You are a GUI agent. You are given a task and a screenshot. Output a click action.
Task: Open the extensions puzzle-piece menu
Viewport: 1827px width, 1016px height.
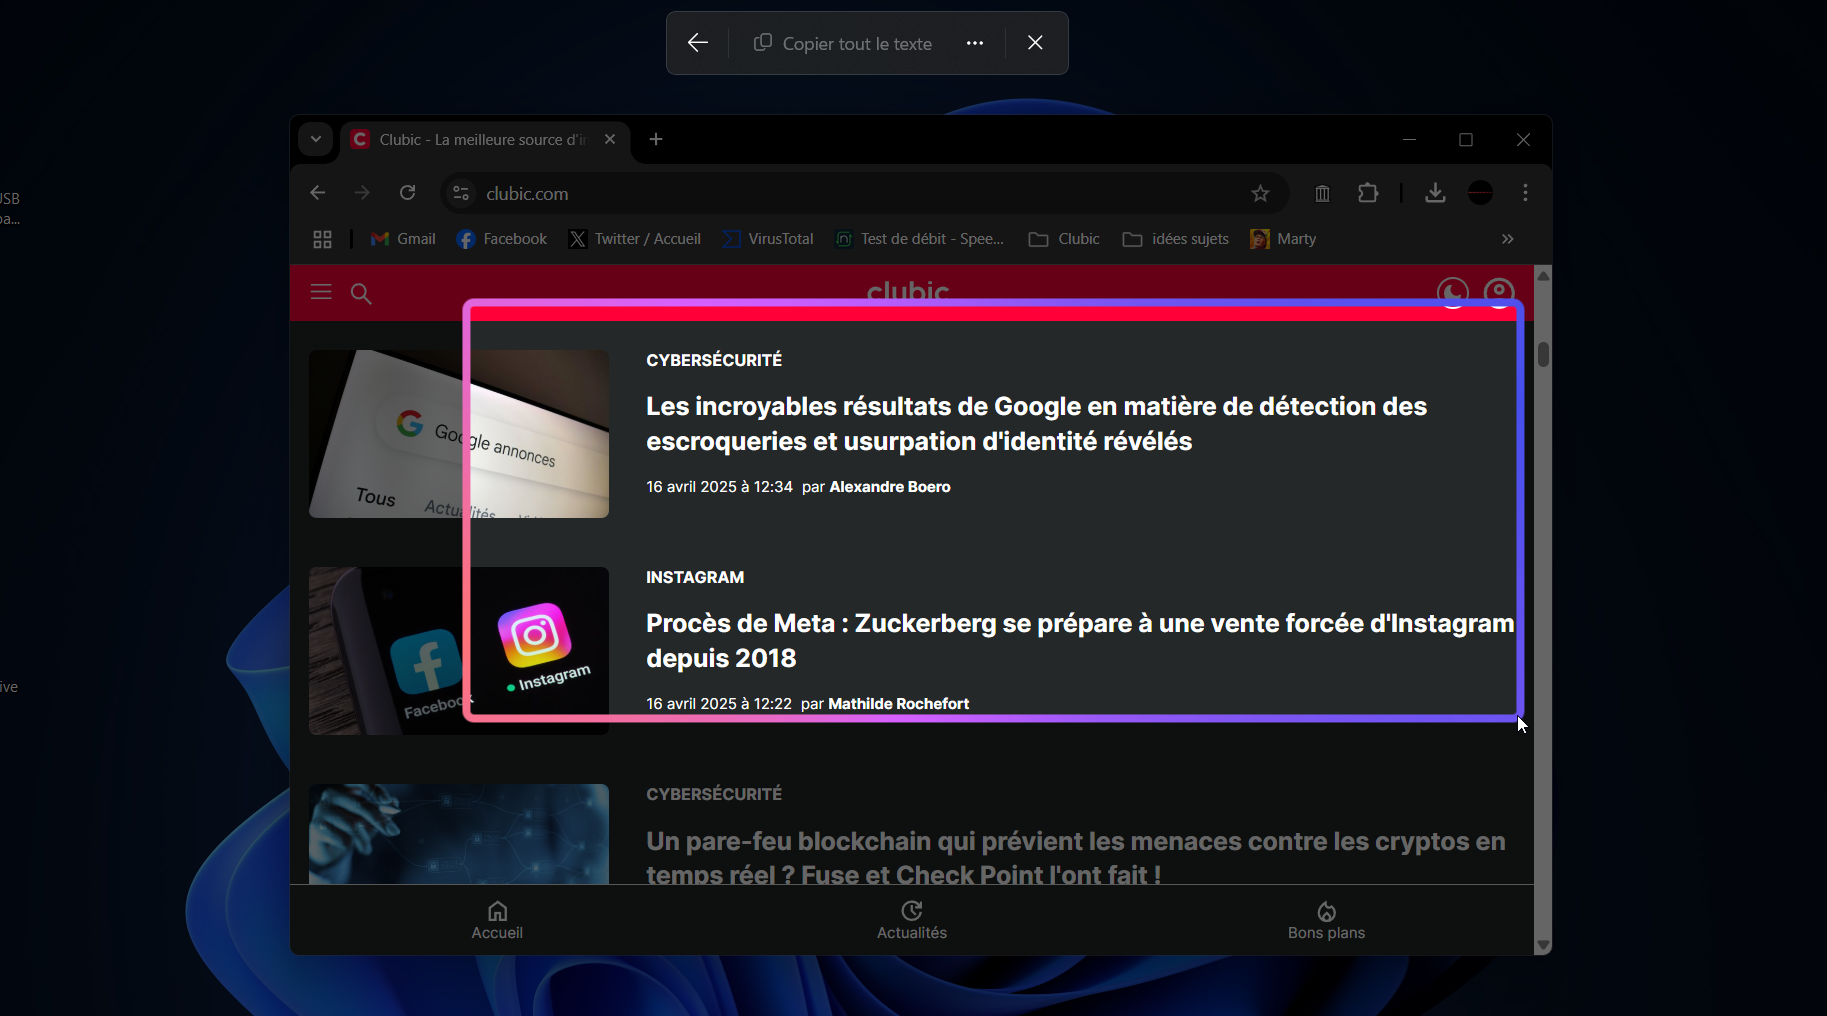[1368, 193]
